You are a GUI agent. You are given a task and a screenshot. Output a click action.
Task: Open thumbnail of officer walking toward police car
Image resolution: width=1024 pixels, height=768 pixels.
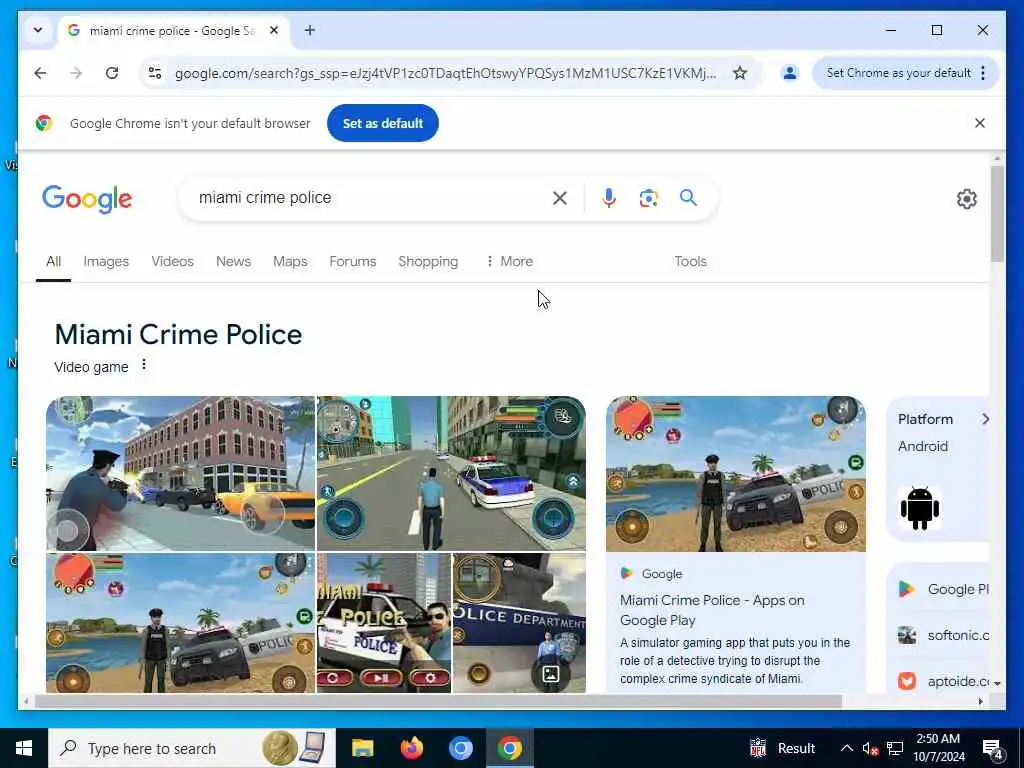(x=451, y=473)
